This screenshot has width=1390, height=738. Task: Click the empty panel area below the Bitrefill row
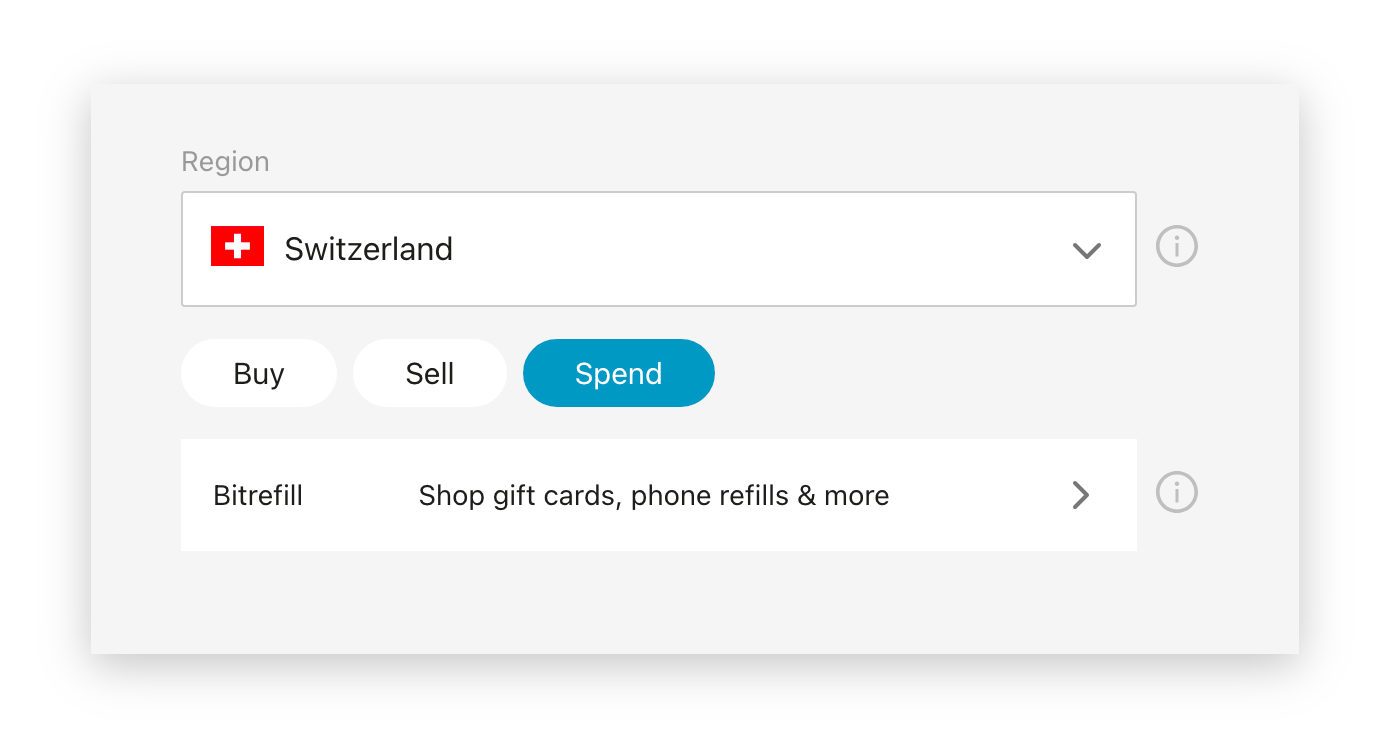pyautogui.click(x=658, y=602)
